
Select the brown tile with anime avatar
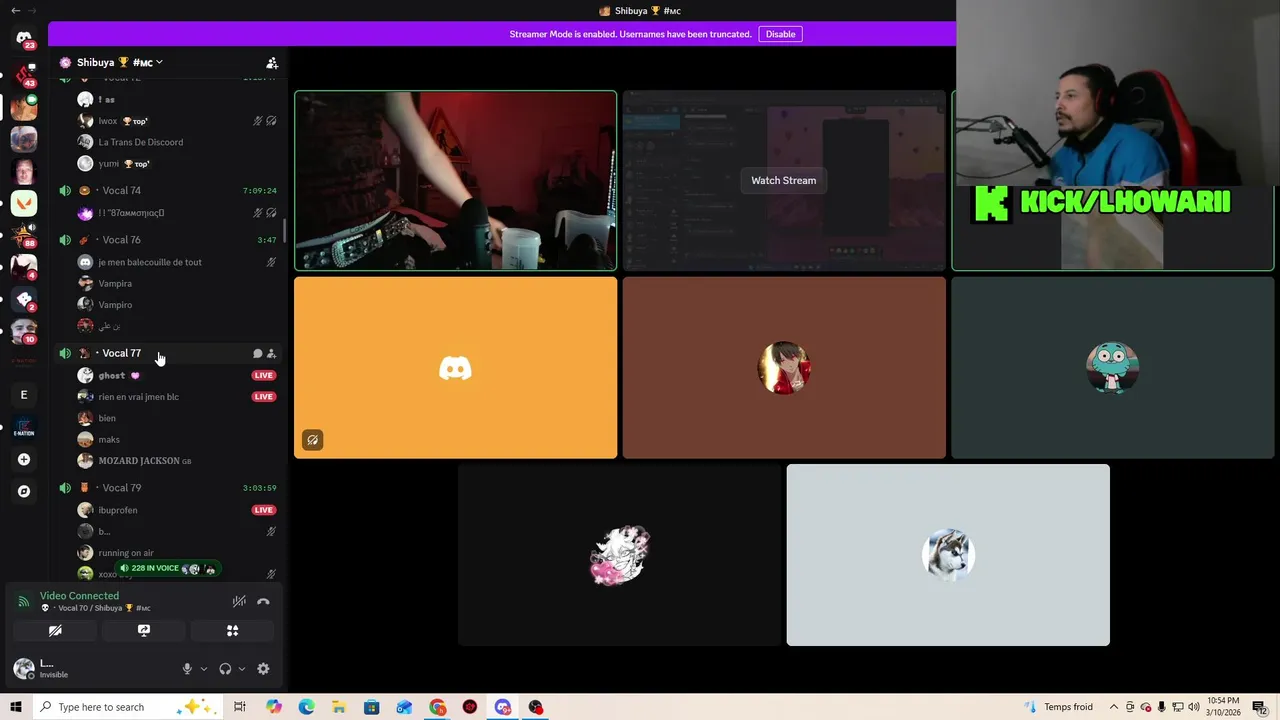(x=783, y=368)
